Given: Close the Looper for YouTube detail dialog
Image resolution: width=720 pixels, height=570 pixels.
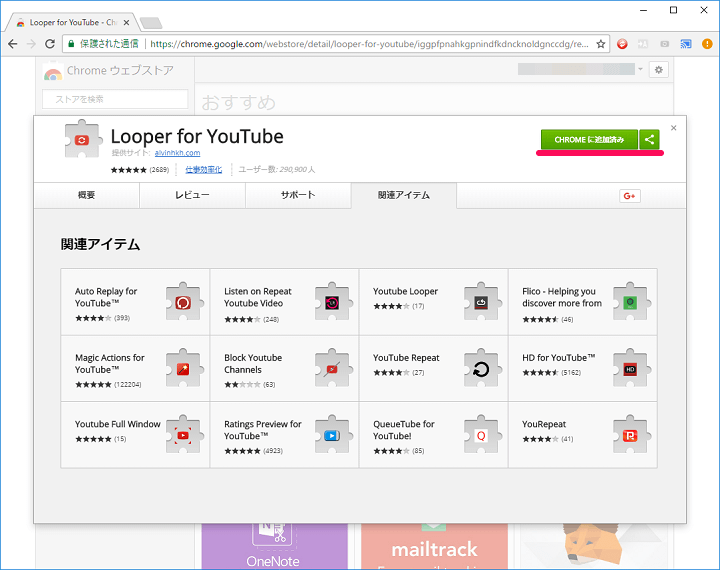Looking at the screenshot, I should pos(674,128).
